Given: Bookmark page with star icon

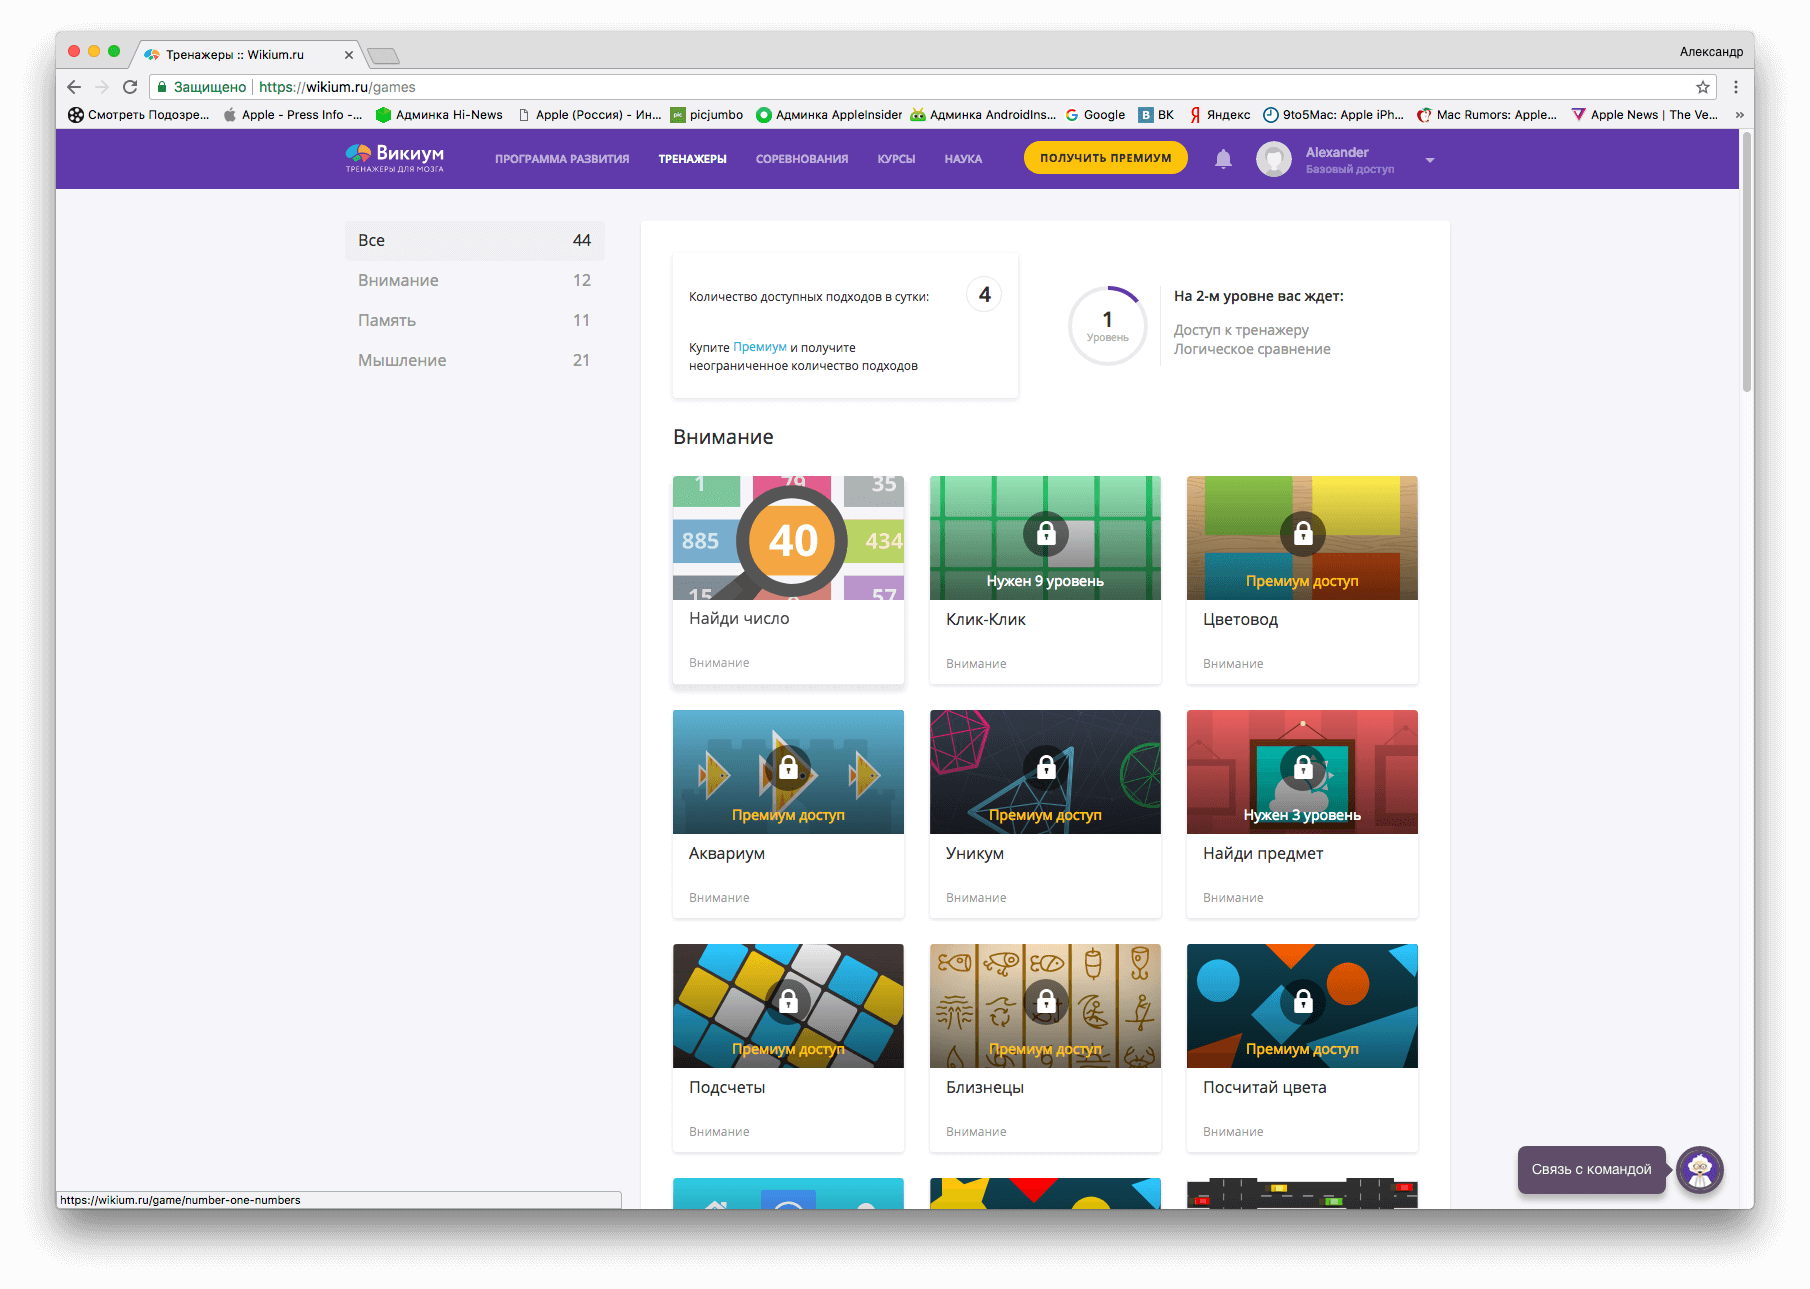Looking at the screenshot, I should point(1702,87).
